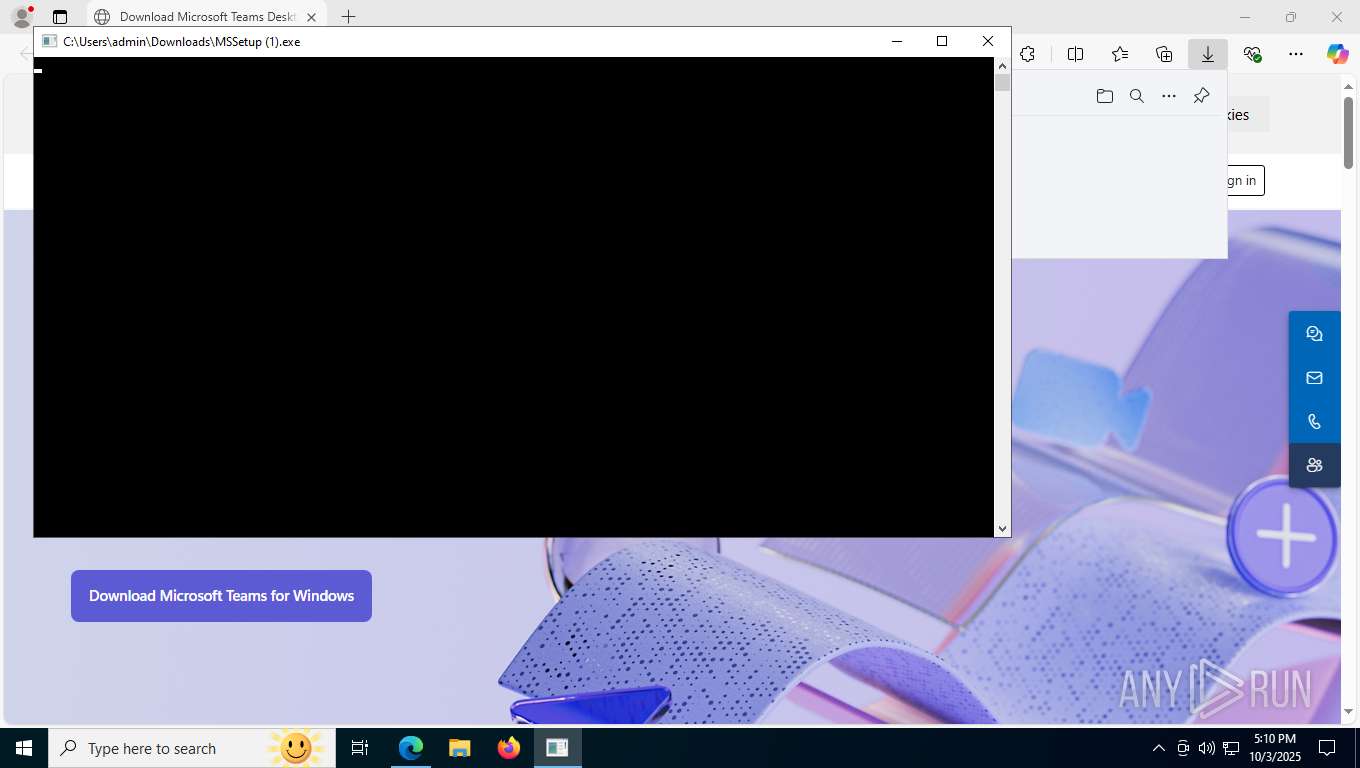Open Windows Start menu
The width and height of the screenshot is (1360, 768).
(x=24, y=748)
